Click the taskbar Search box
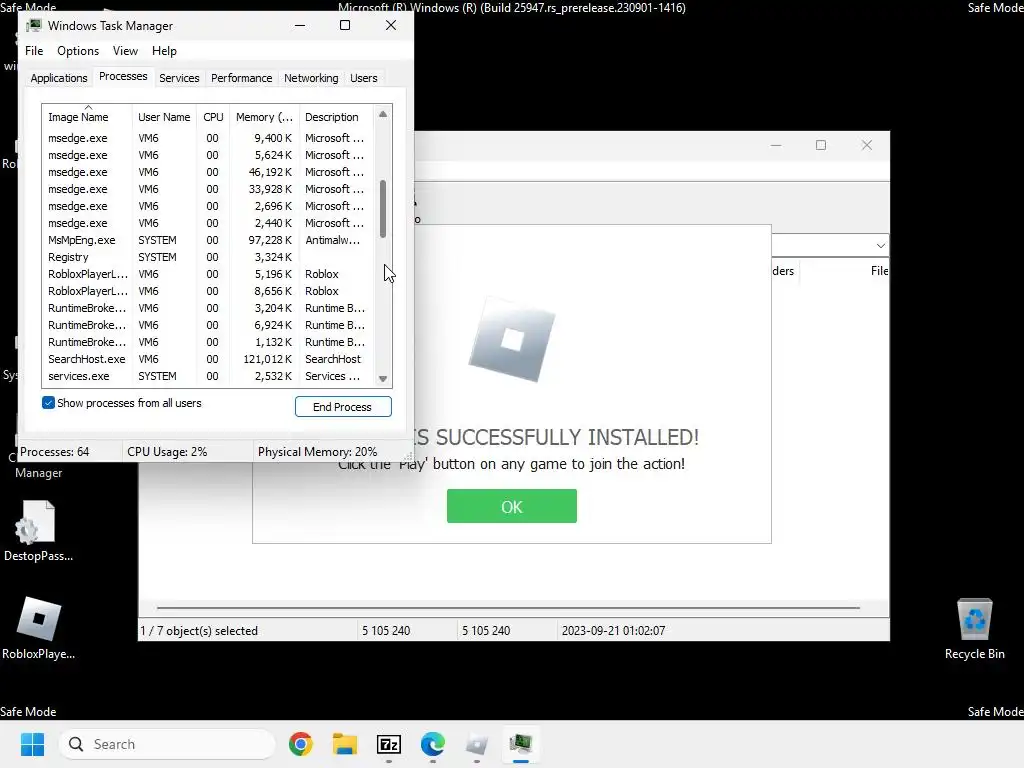 point(167,744)
